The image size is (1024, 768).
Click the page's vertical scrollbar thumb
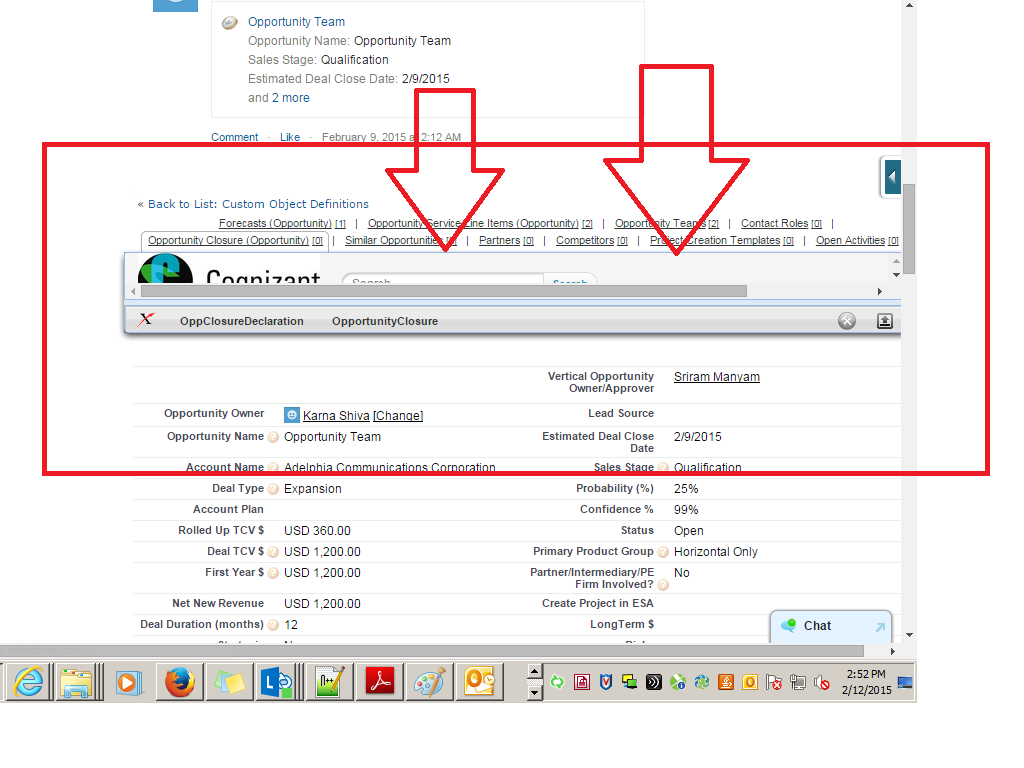coord(909,229)
